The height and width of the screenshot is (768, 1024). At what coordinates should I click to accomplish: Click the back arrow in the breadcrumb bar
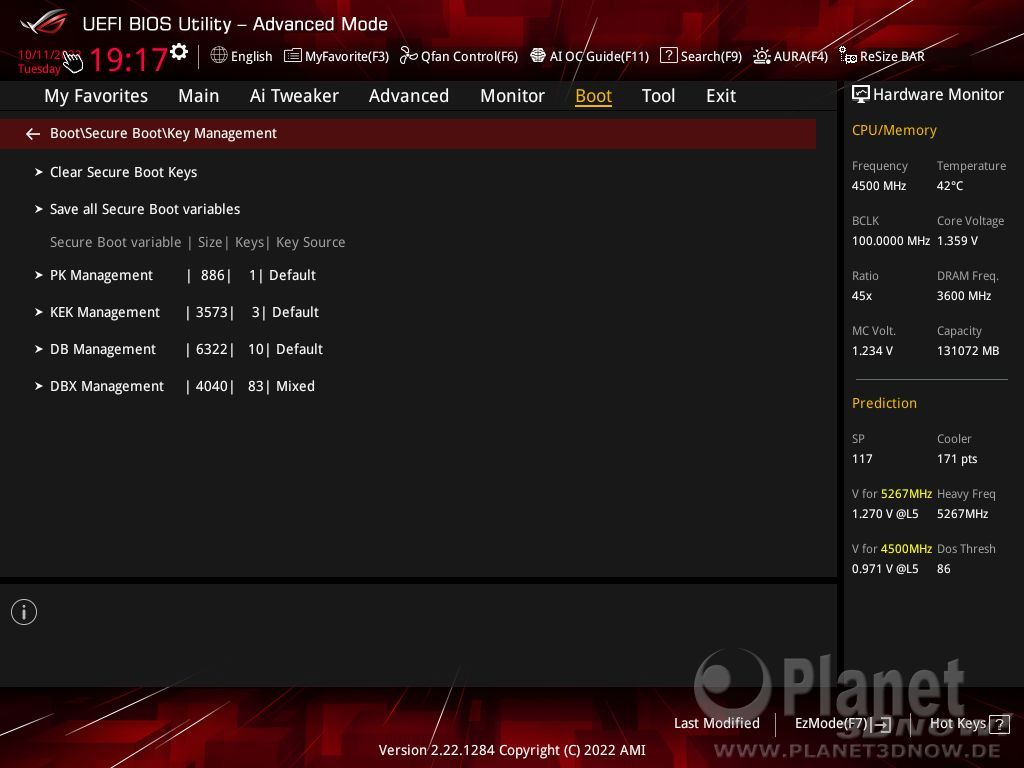[x=33, y=134]
